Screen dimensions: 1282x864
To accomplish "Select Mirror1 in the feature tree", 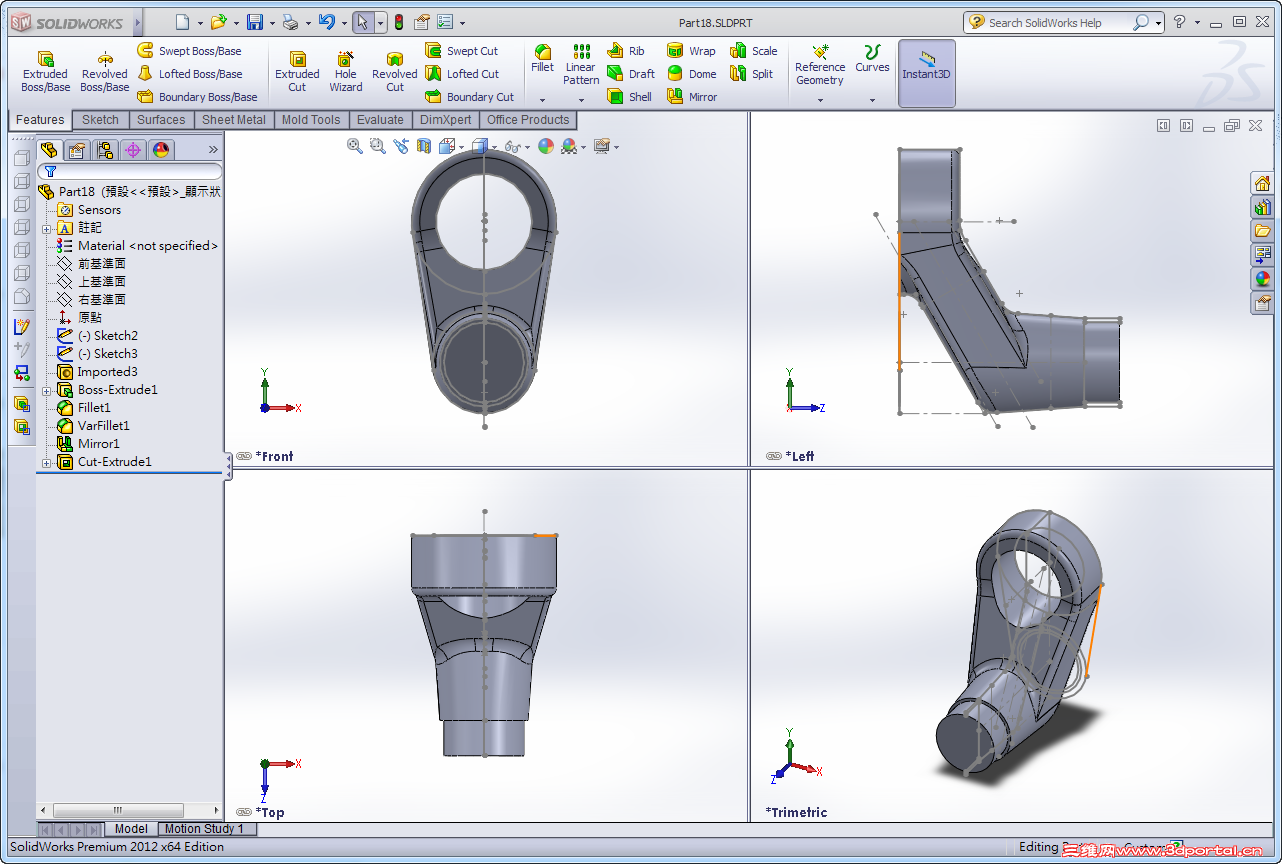I will (88, 444).
